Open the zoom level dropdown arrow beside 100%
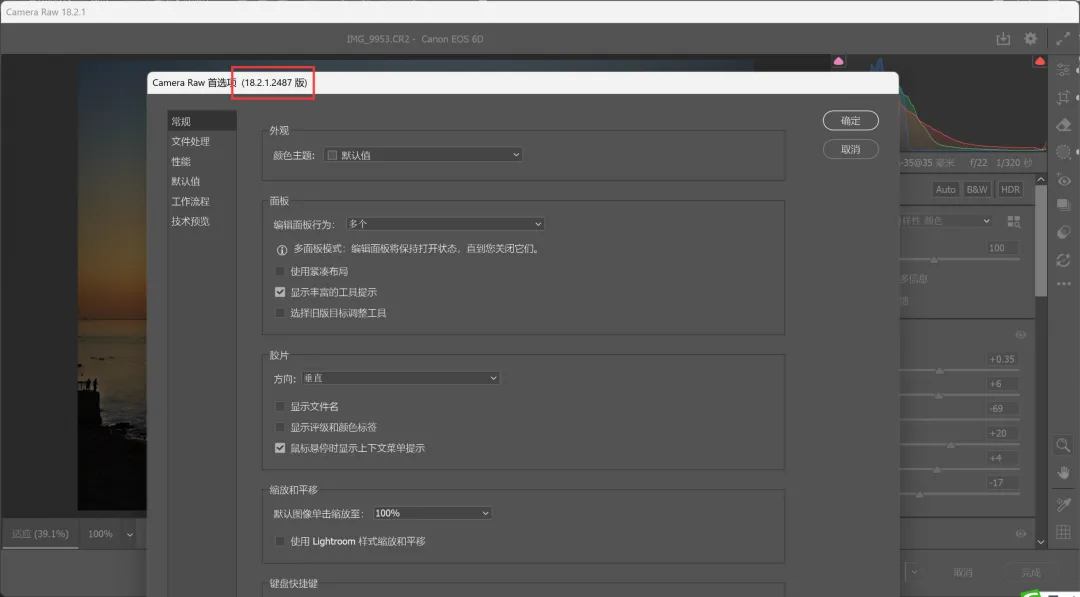This screenshot has width=1080, height=597. 129,534
